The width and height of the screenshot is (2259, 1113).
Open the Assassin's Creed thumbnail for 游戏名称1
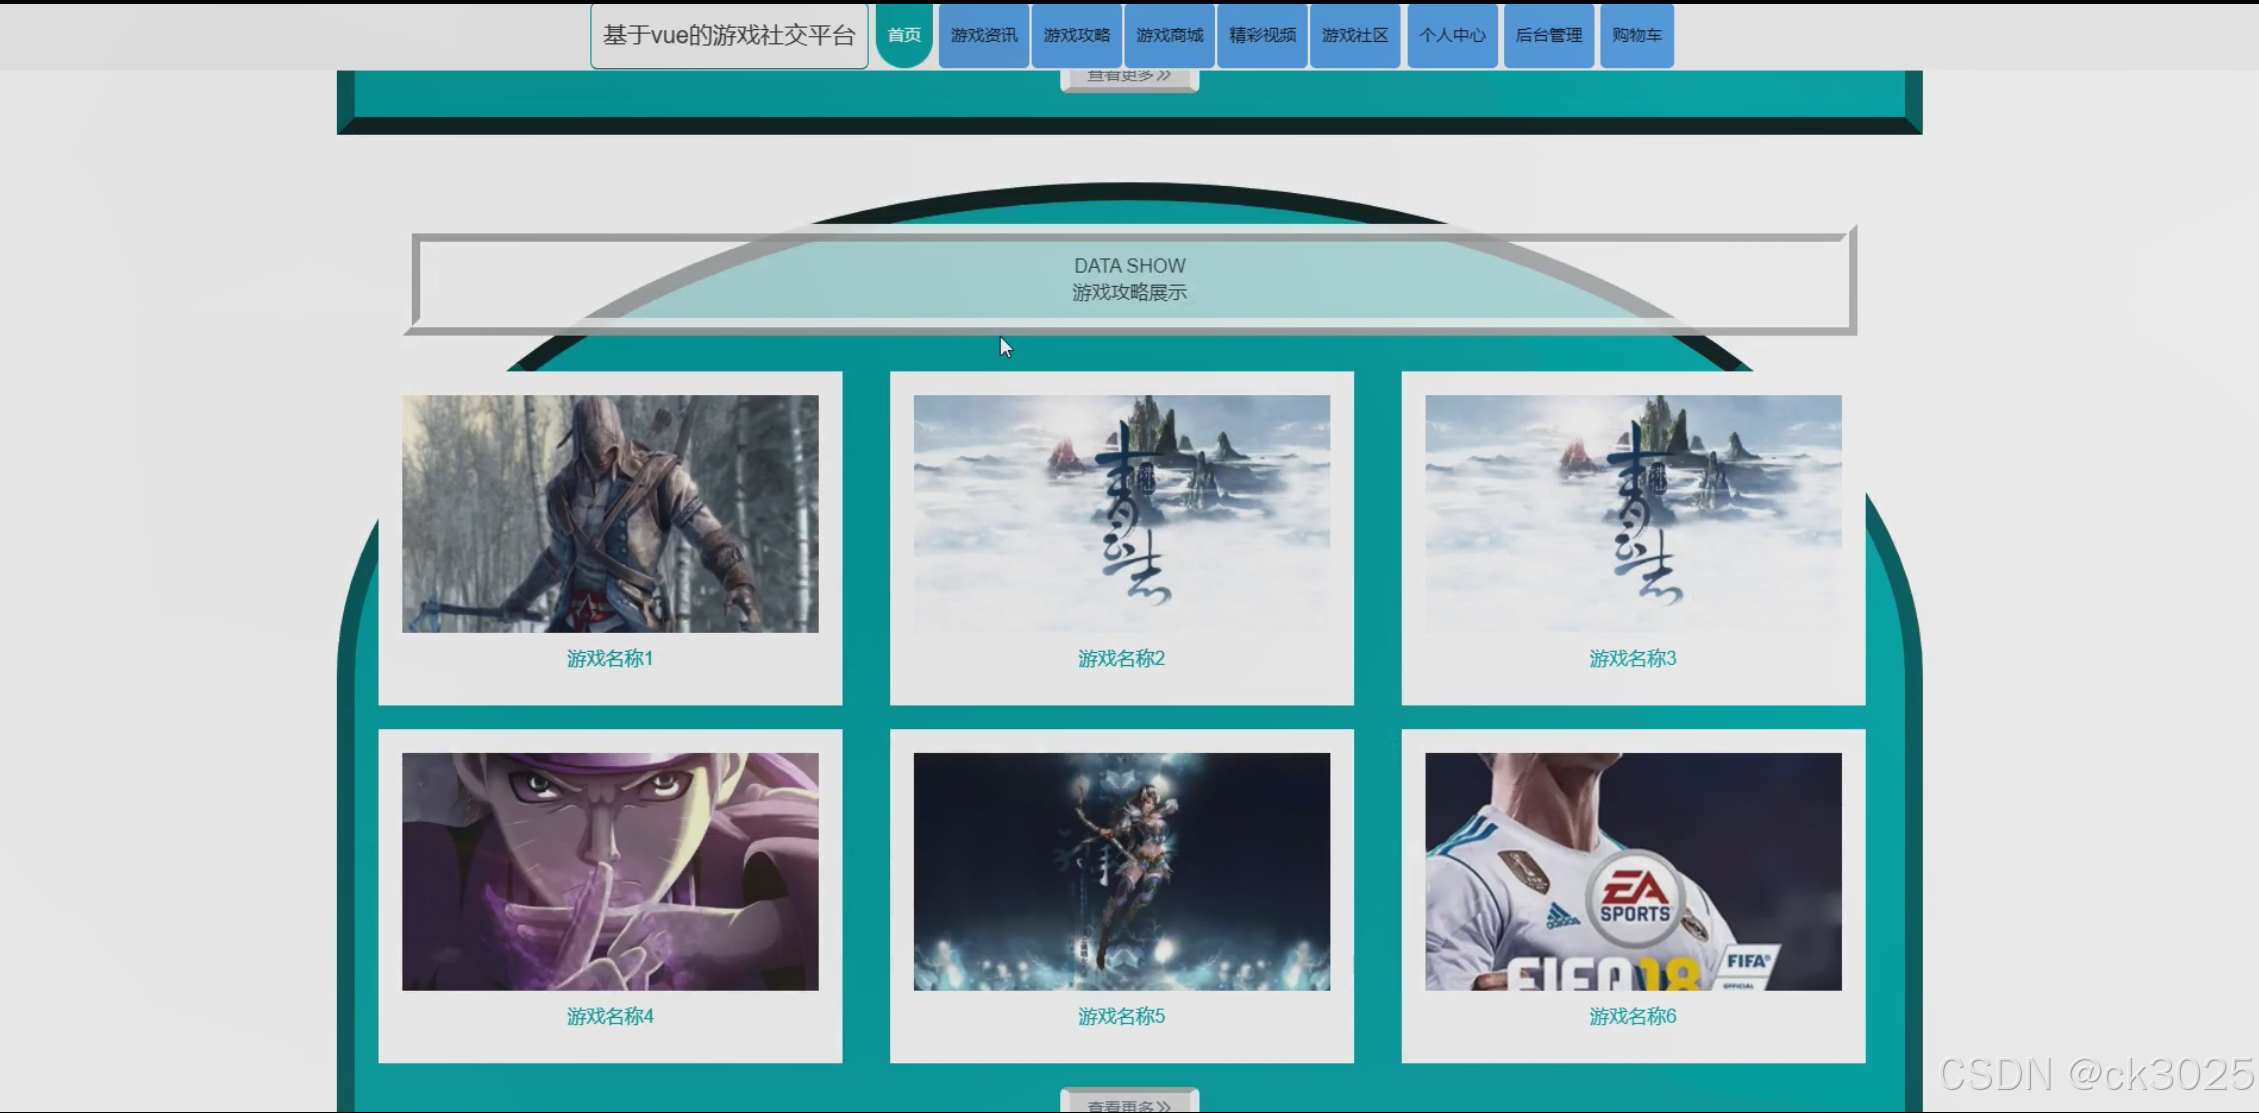[610, 513]
